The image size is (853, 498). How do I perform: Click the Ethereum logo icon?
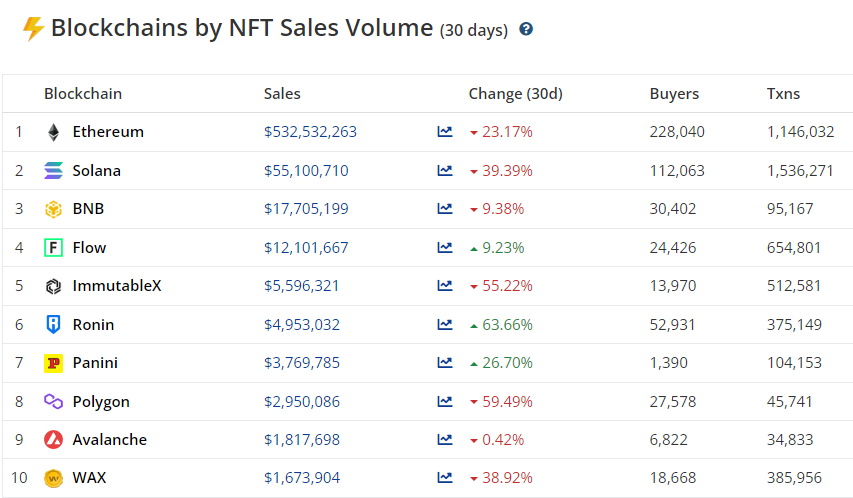point(53,132)
